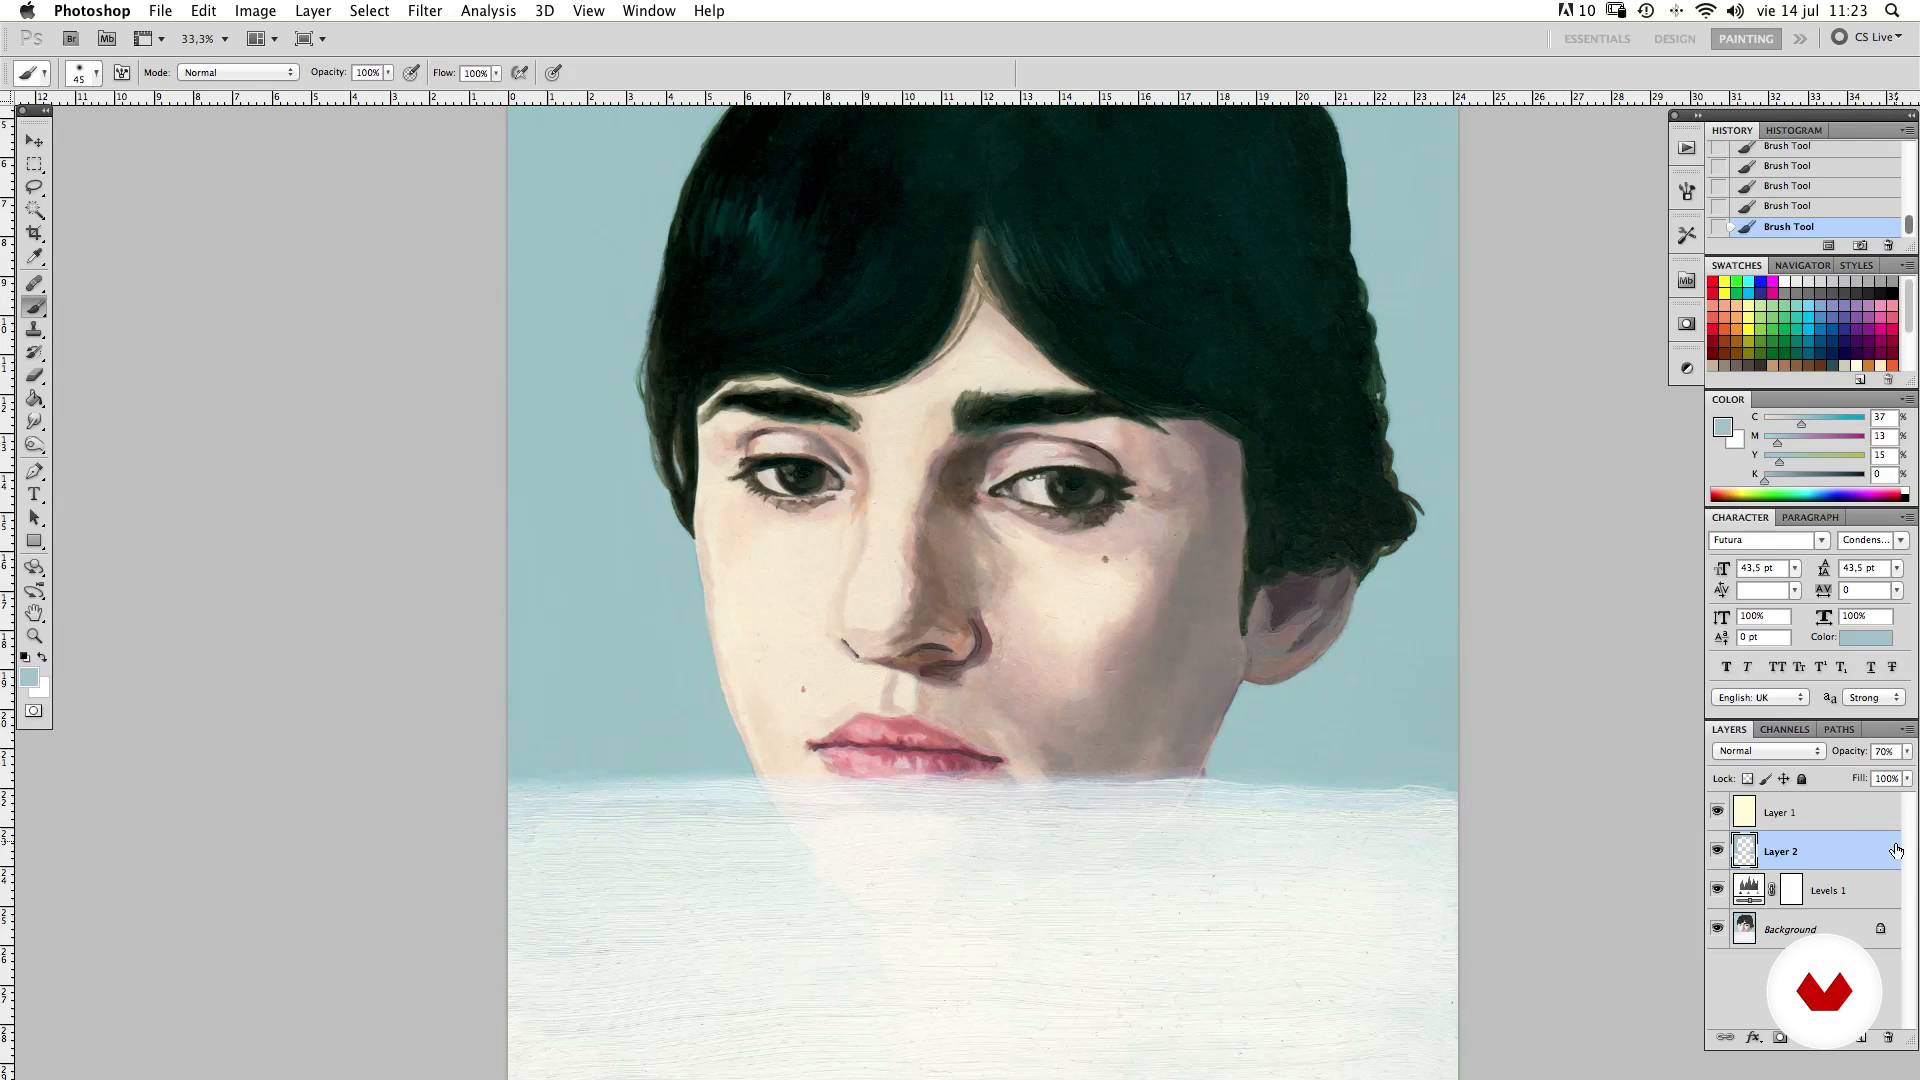The image size is (1920, 1080).
Task: Open the Image menu
Action: tap(255, 11)
